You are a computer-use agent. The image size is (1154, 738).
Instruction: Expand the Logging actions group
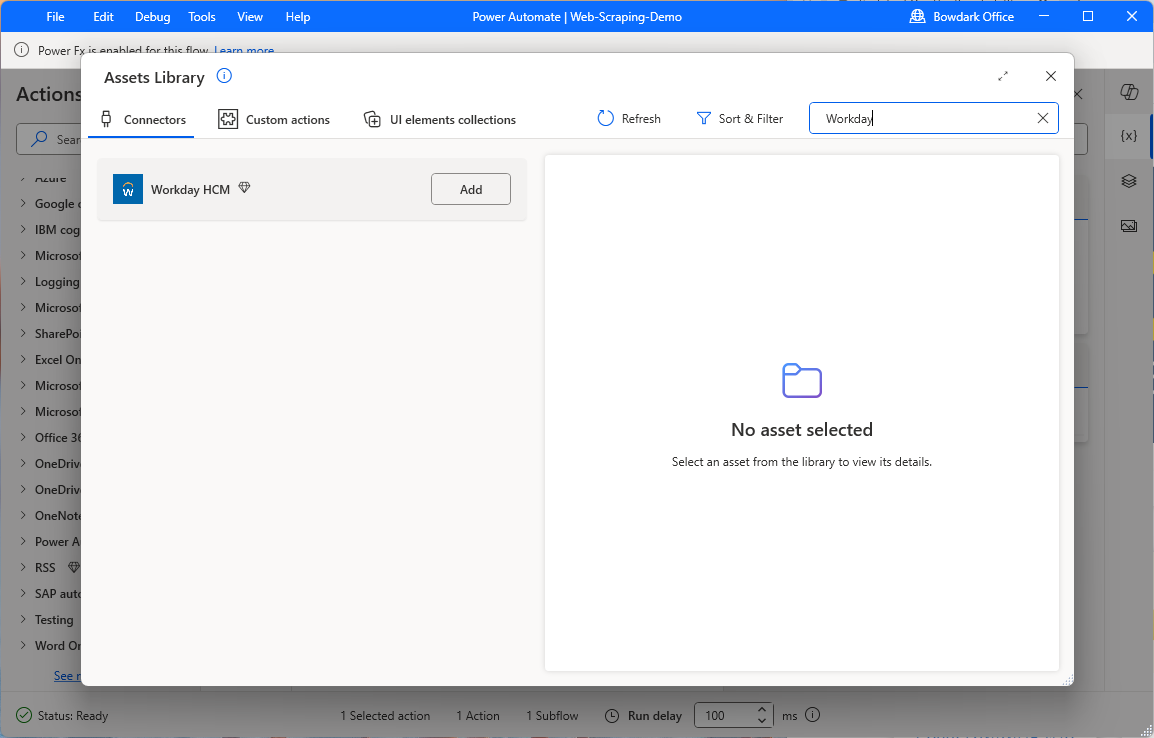[x=24, y=281]
